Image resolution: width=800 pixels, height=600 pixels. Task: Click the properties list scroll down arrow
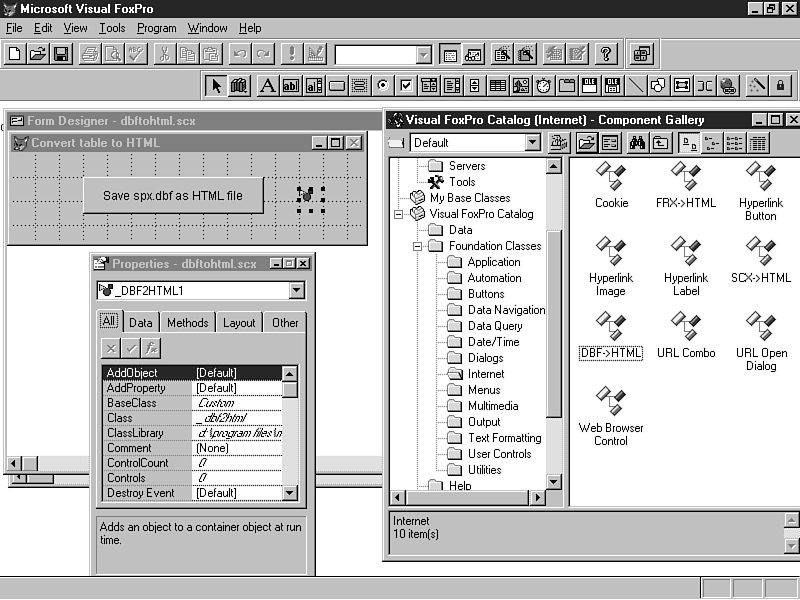tap(290, 492)
